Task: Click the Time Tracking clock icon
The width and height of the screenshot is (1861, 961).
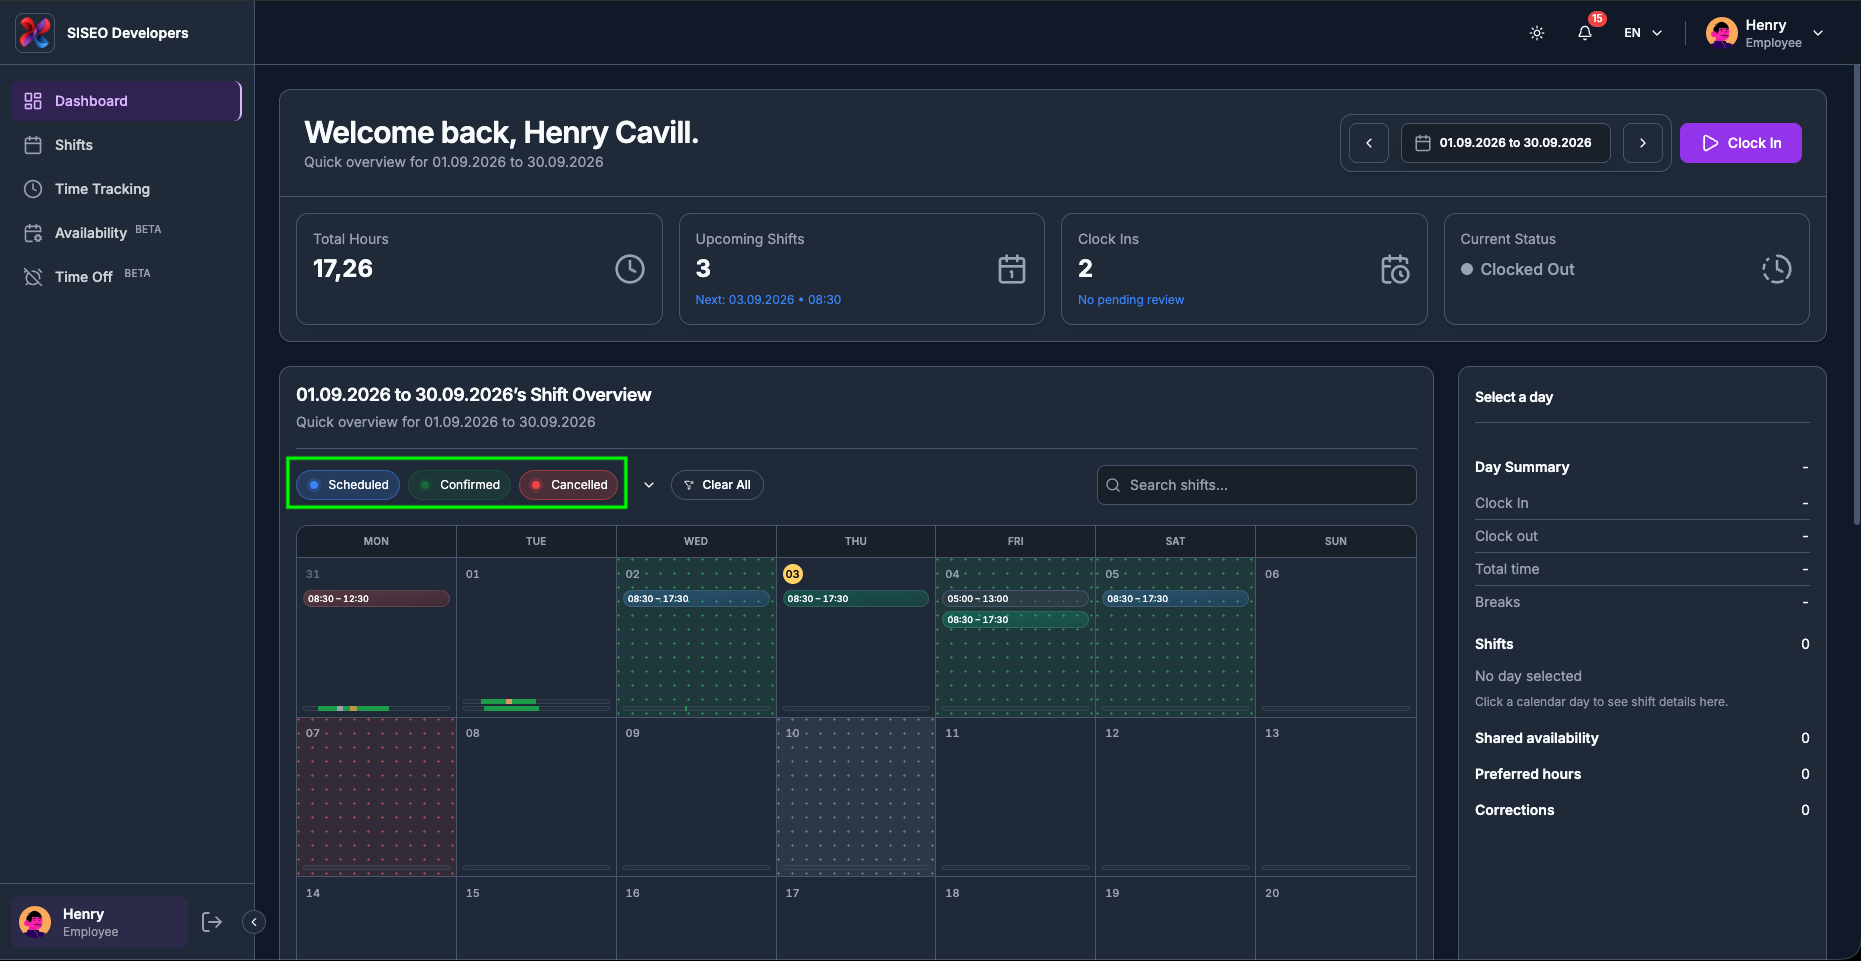Action: (33, 189)
